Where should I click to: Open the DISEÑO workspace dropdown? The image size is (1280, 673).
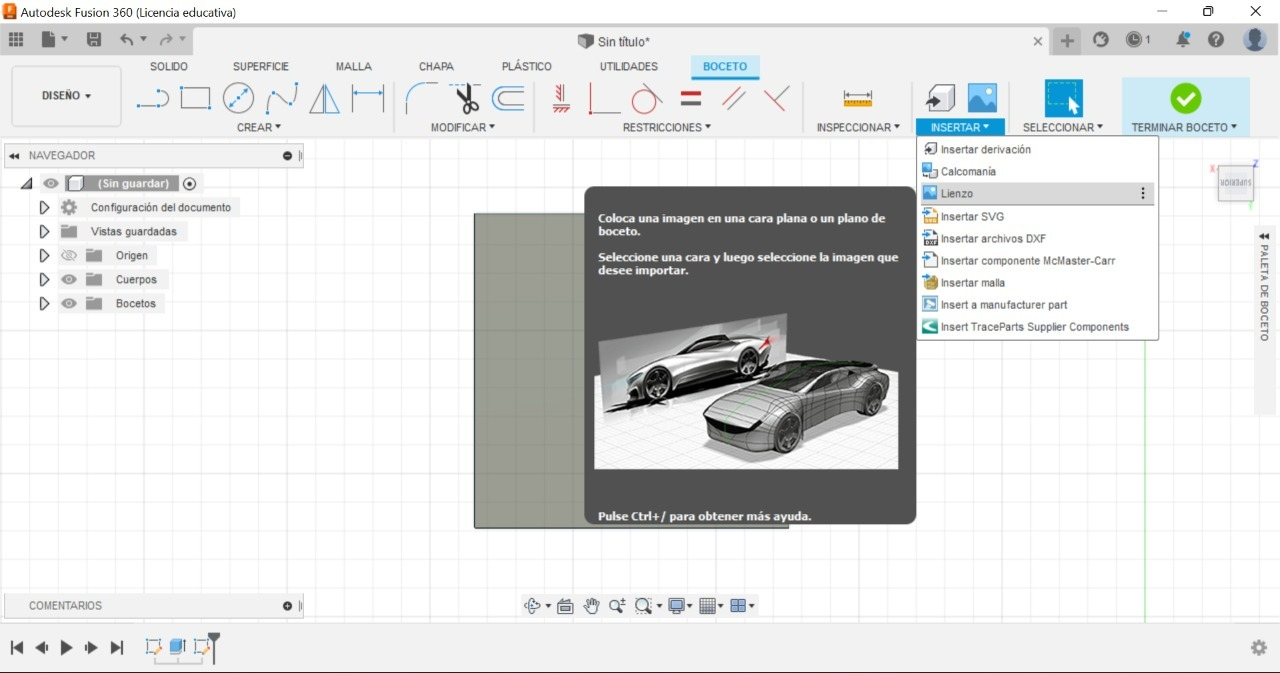click(66, 96)
